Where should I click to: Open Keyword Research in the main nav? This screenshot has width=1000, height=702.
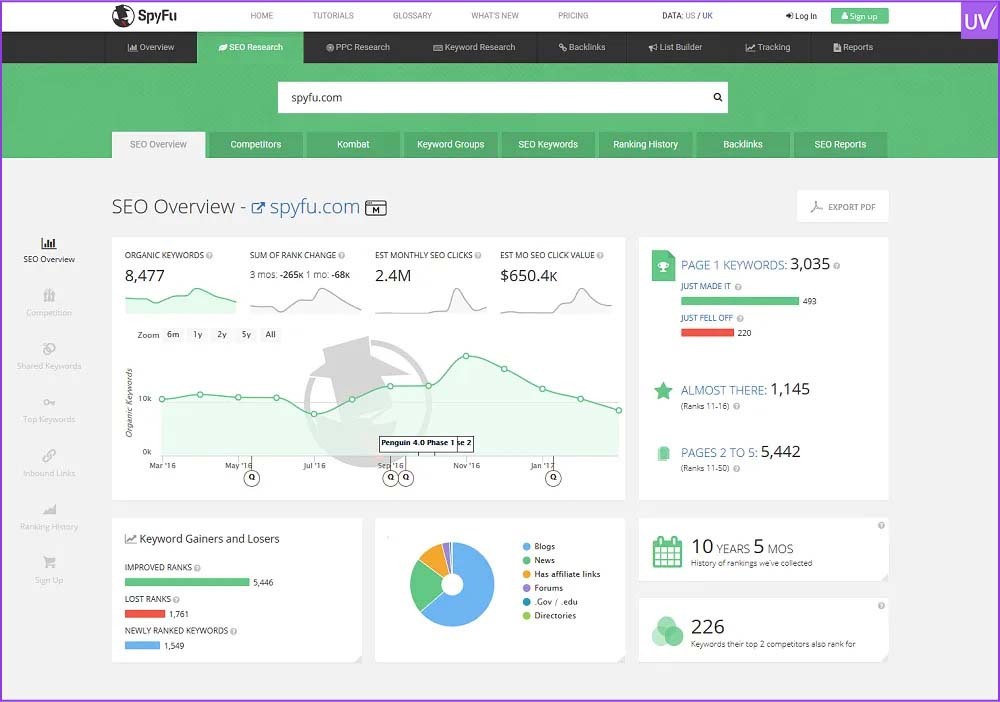[474, 47]
